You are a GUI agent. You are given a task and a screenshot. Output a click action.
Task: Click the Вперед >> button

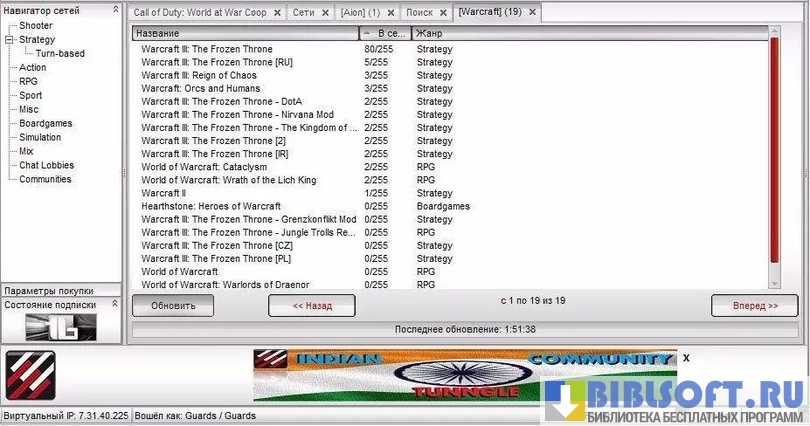point(754,305)
